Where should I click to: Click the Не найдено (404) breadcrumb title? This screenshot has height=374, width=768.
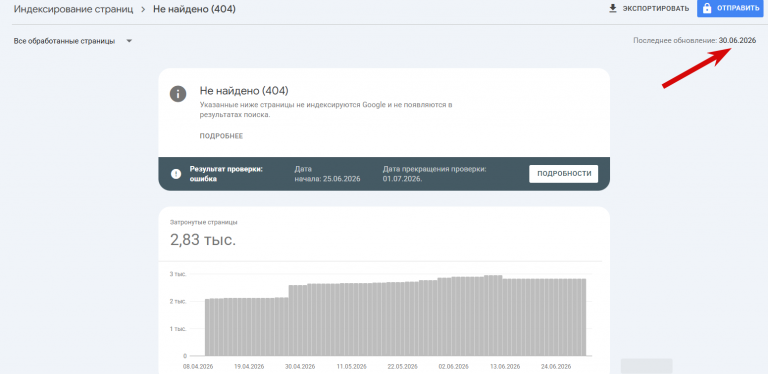click(194, 9)
